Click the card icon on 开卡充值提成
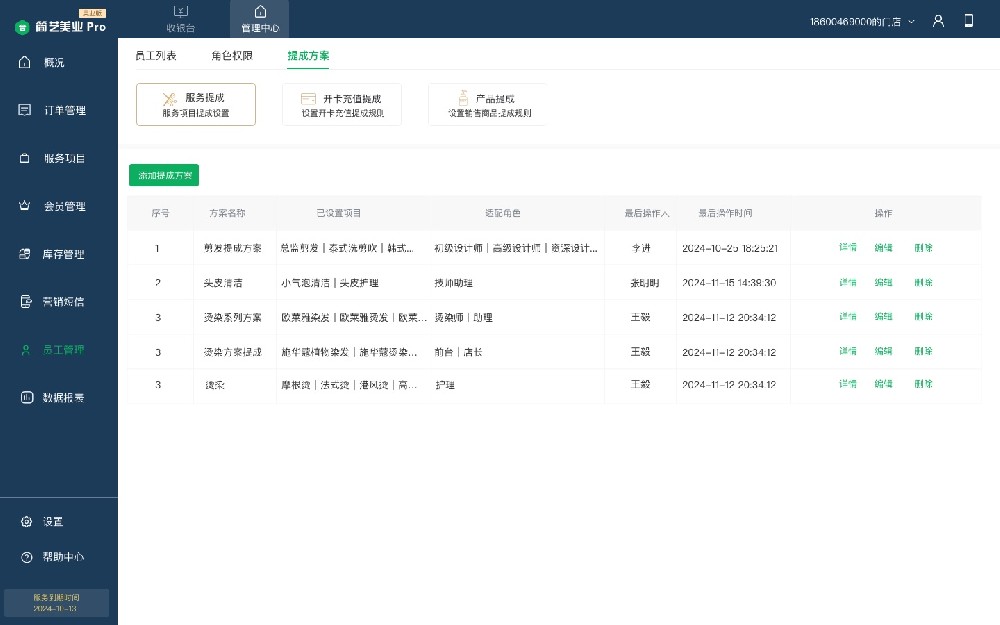Screen dimensions: 1000x625 [308, 98]
